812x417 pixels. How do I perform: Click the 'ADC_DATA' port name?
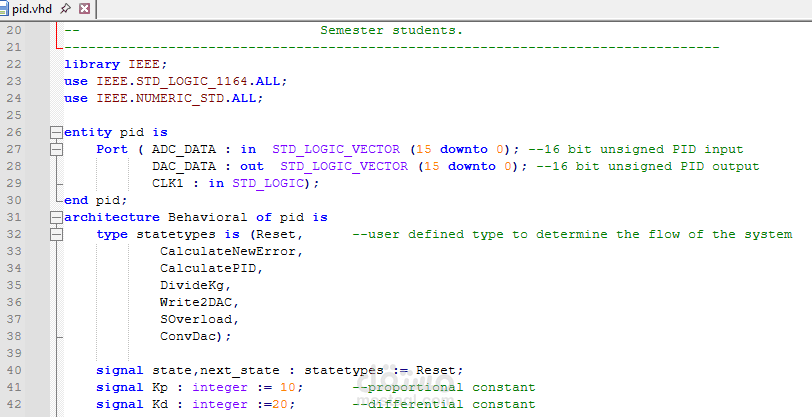pyautogui.click(x=184, y=149)
